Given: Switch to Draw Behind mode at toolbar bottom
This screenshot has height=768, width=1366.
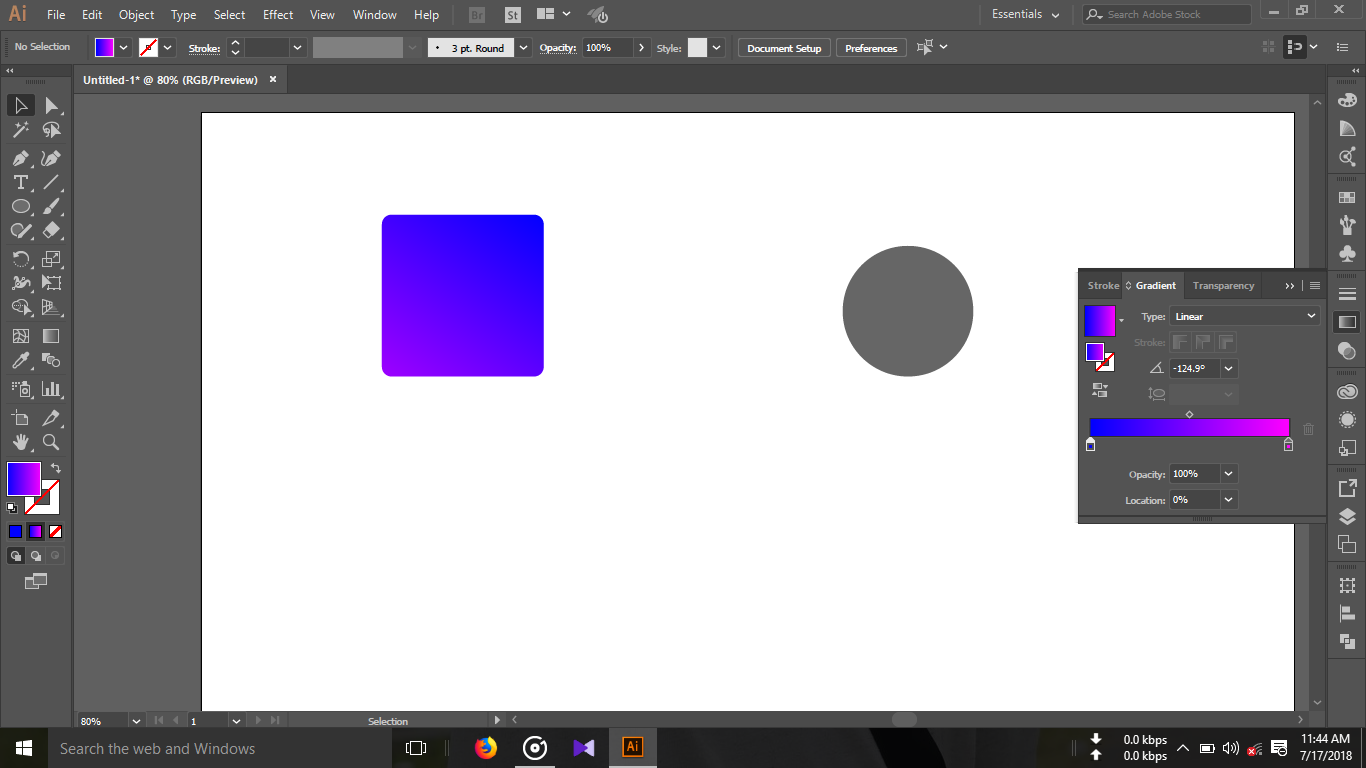Looking at the screenshot, I should click(x=36, y=555).
